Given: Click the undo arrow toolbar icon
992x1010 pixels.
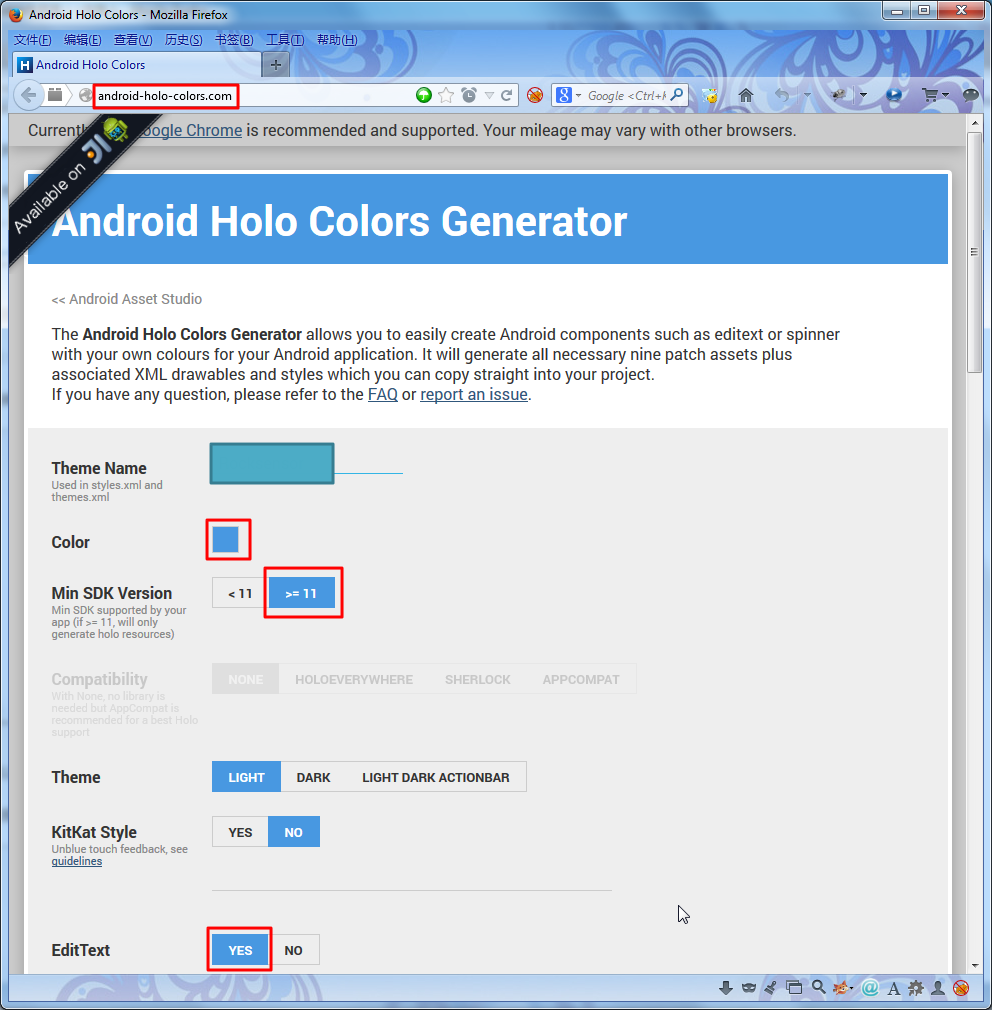Looking at the screenshot, I should (x=782, y=95).
